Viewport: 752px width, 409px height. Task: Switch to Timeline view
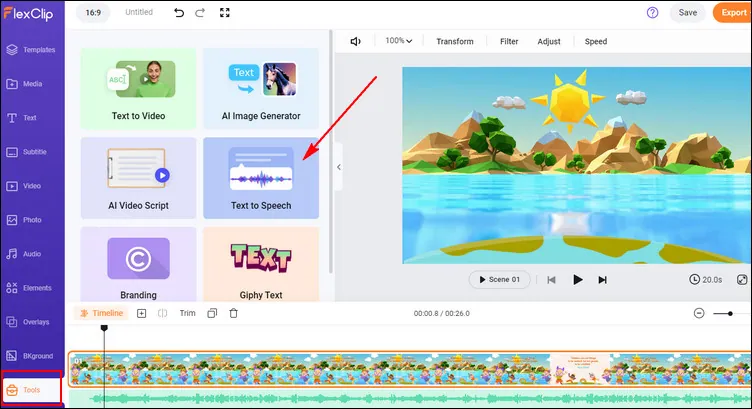[x=101, y=313]
